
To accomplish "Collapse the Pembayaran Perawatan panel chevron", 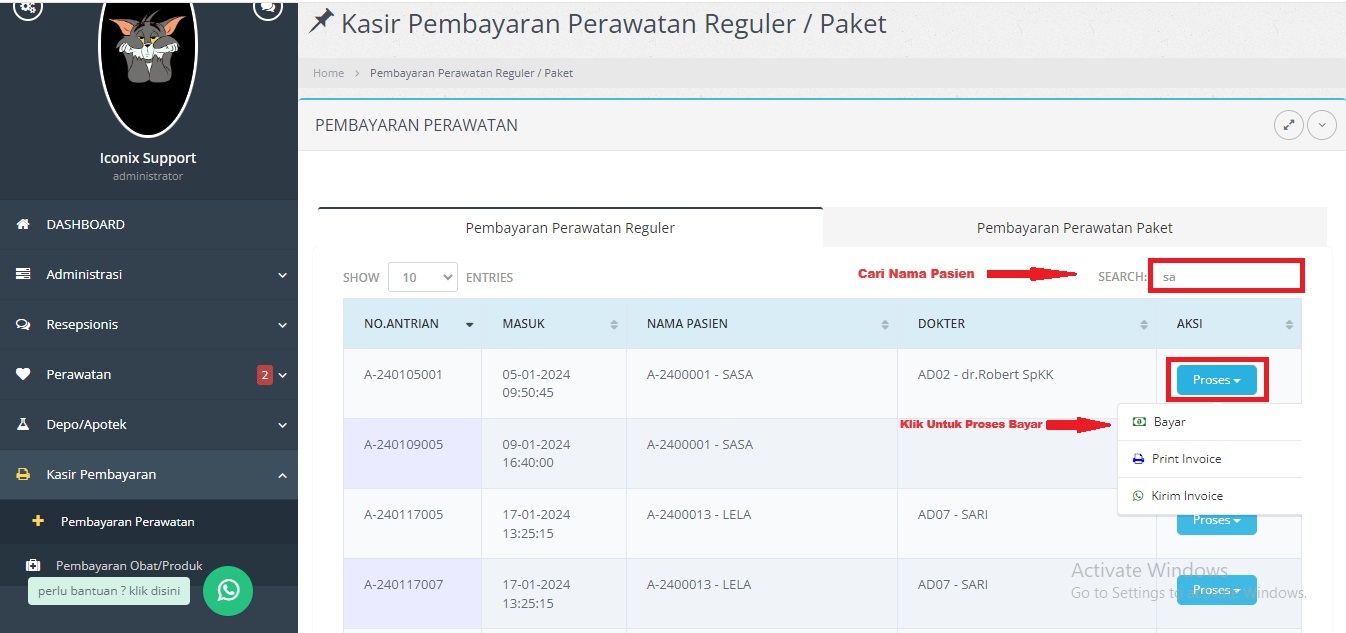I will 1322,125.
